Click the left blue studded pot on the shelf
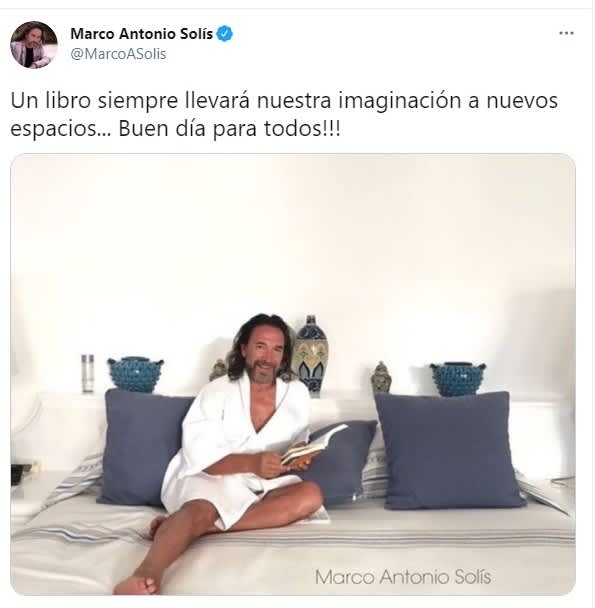Screen dimensions: 595x608 135,375
